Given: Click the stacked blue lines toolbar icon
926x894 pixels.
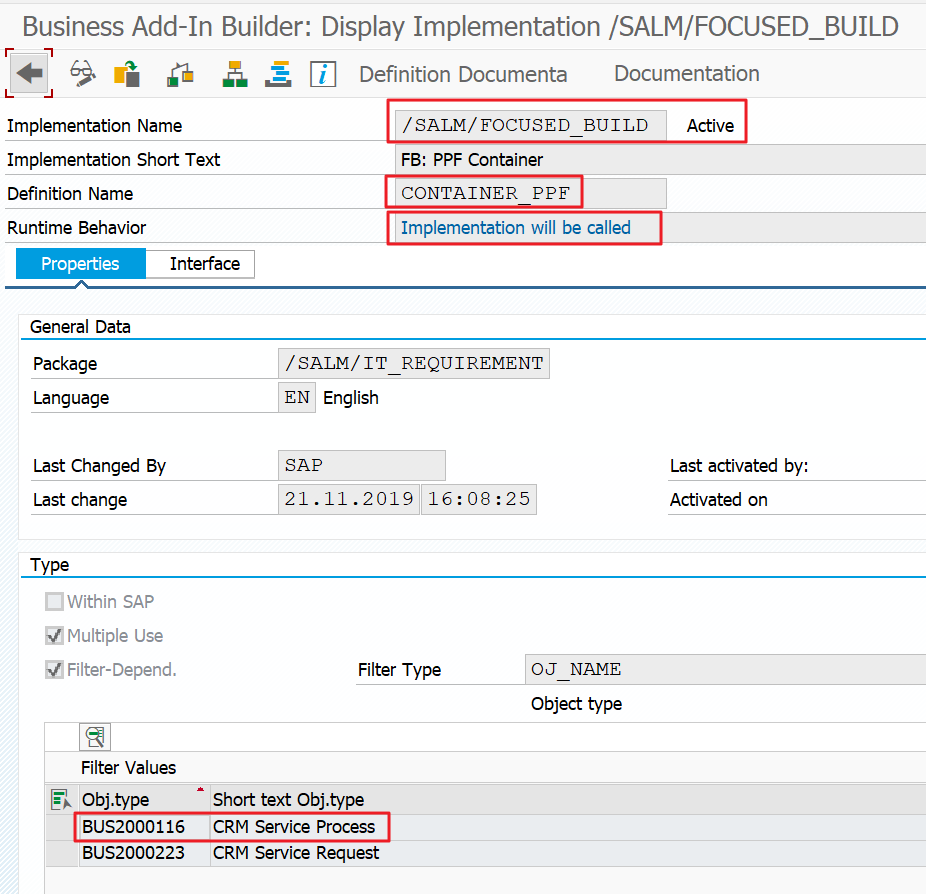Looking at the screenshot, I should coord(278,73).
